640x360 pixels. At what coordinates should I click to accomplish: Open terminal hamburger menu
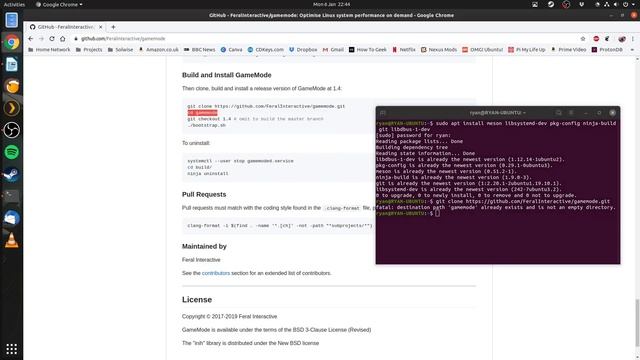point(571,113)
